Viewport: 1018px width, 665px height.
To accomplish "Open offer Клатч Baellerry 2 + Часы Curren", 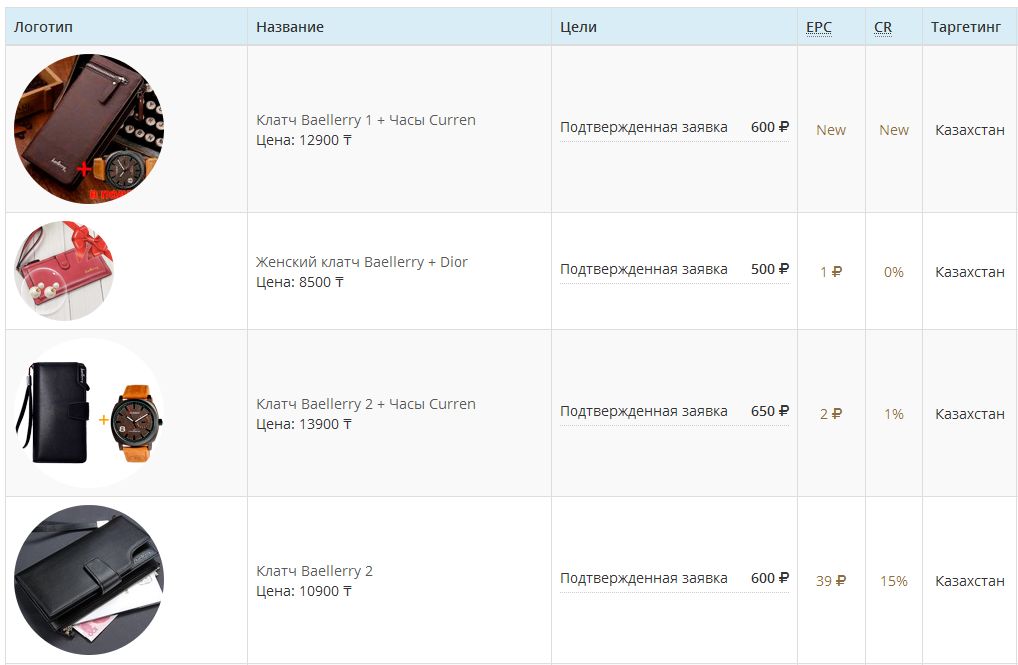I will (365, 404).
